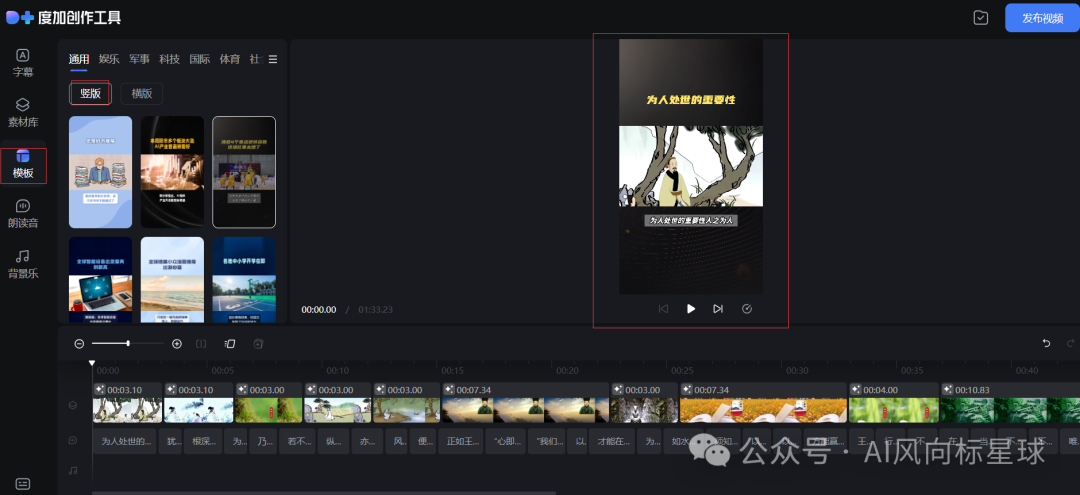Open the 背景乐 background music panel
Viewport: 1080px width, 495px height.
(x=22, y=264)
